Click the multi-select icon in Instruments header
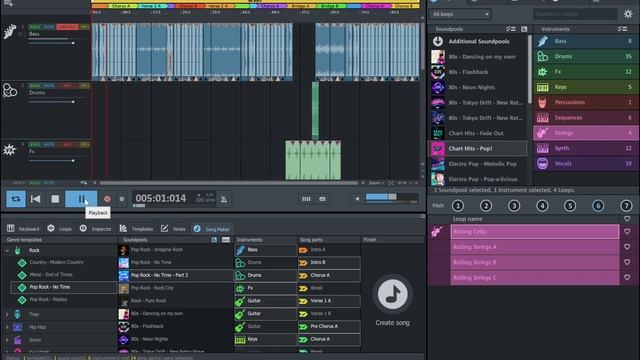640x360 pixels. coord(622,29)
